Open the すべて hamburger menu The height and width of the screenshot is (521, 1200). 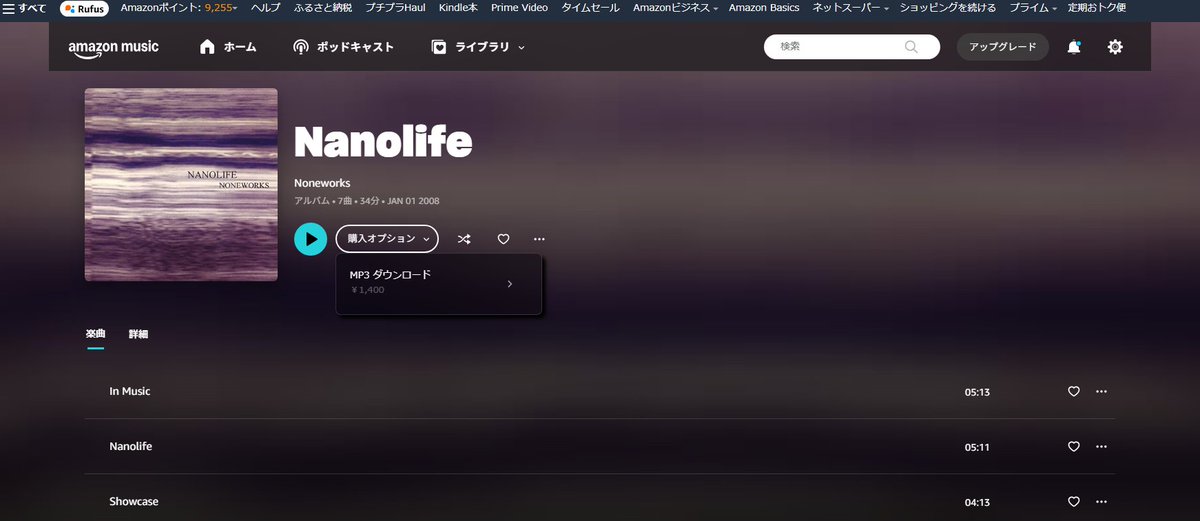[25, 8]
